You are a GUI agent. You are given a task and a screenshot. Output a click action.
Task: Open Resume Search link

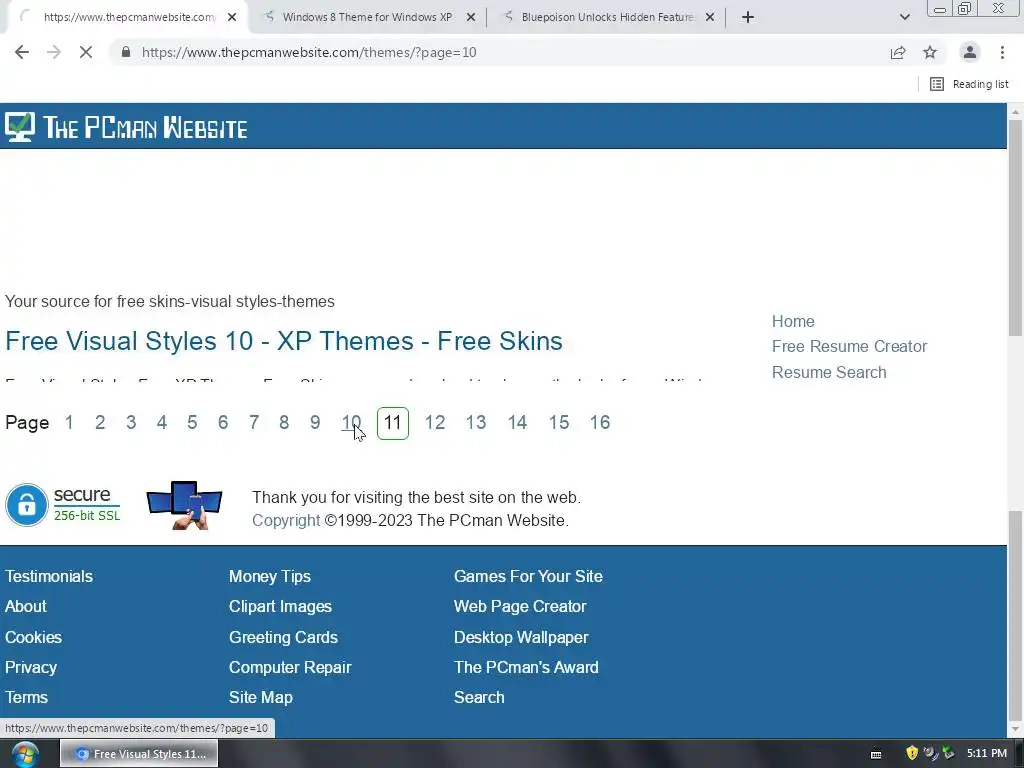[x=829, y=372]
